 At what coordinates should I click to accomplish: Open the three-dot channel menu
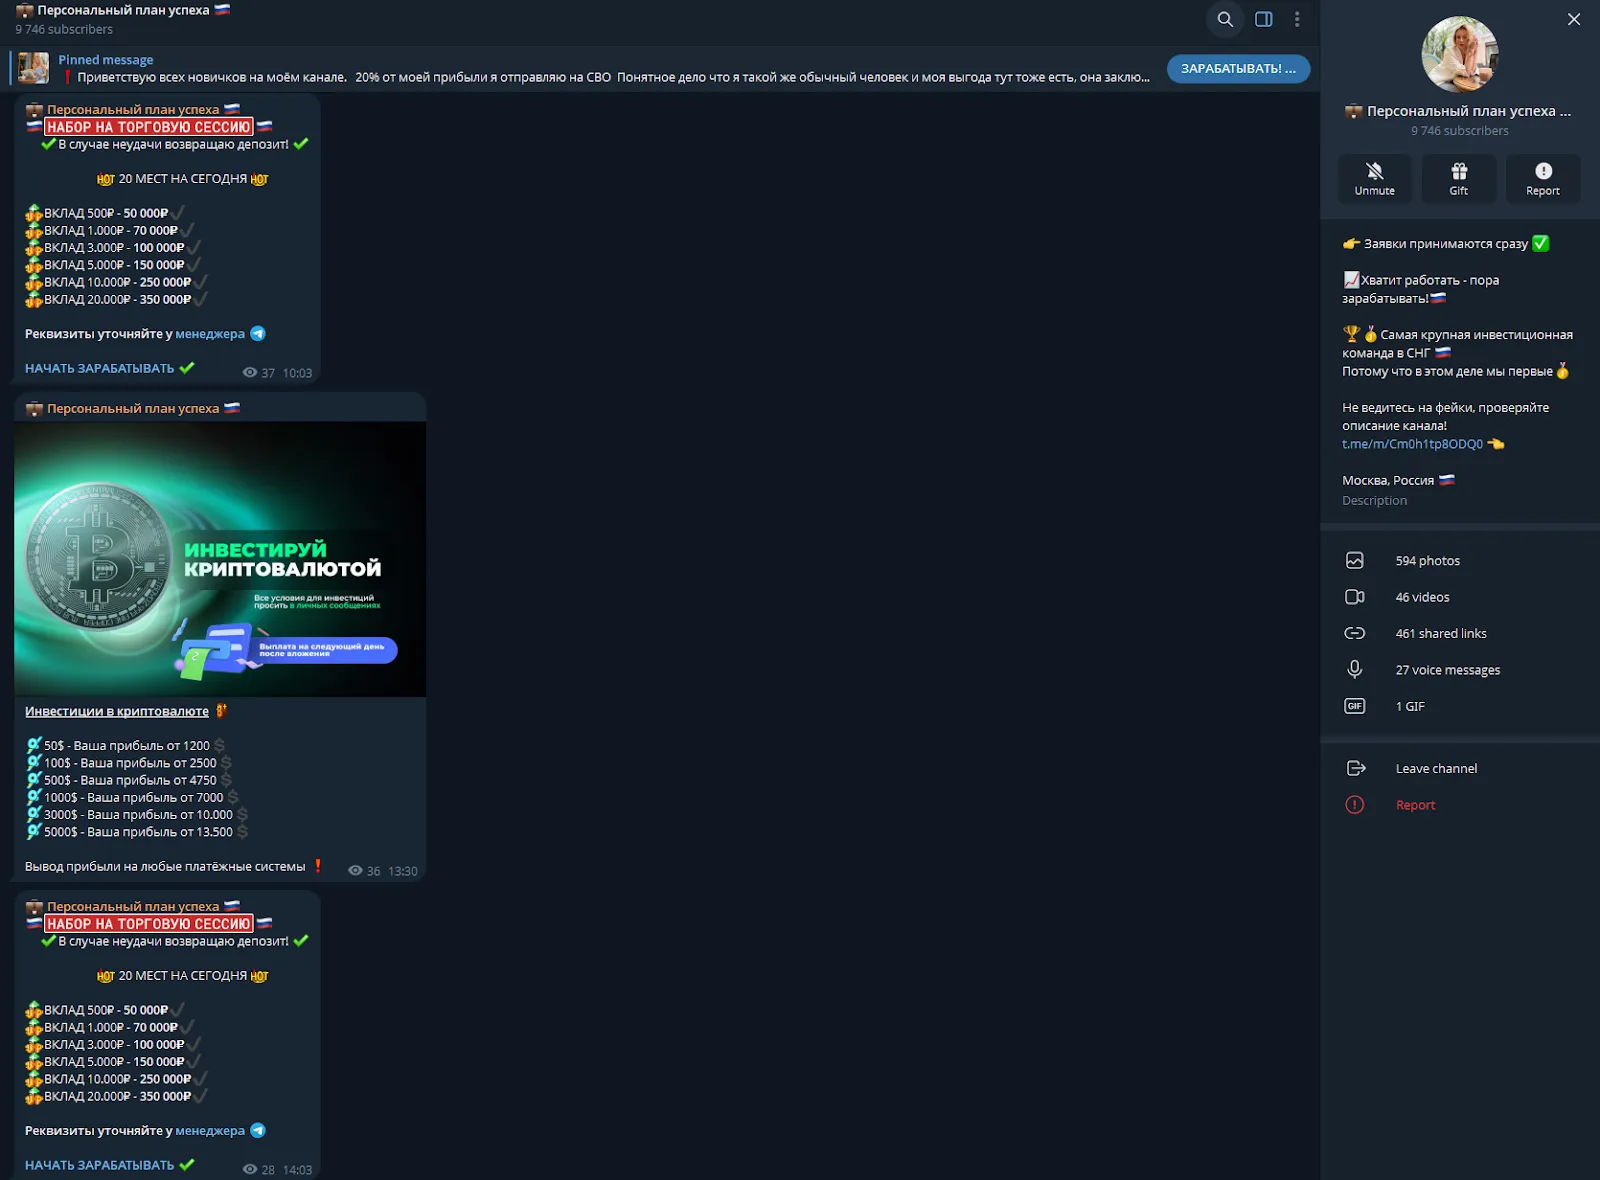1297,19
